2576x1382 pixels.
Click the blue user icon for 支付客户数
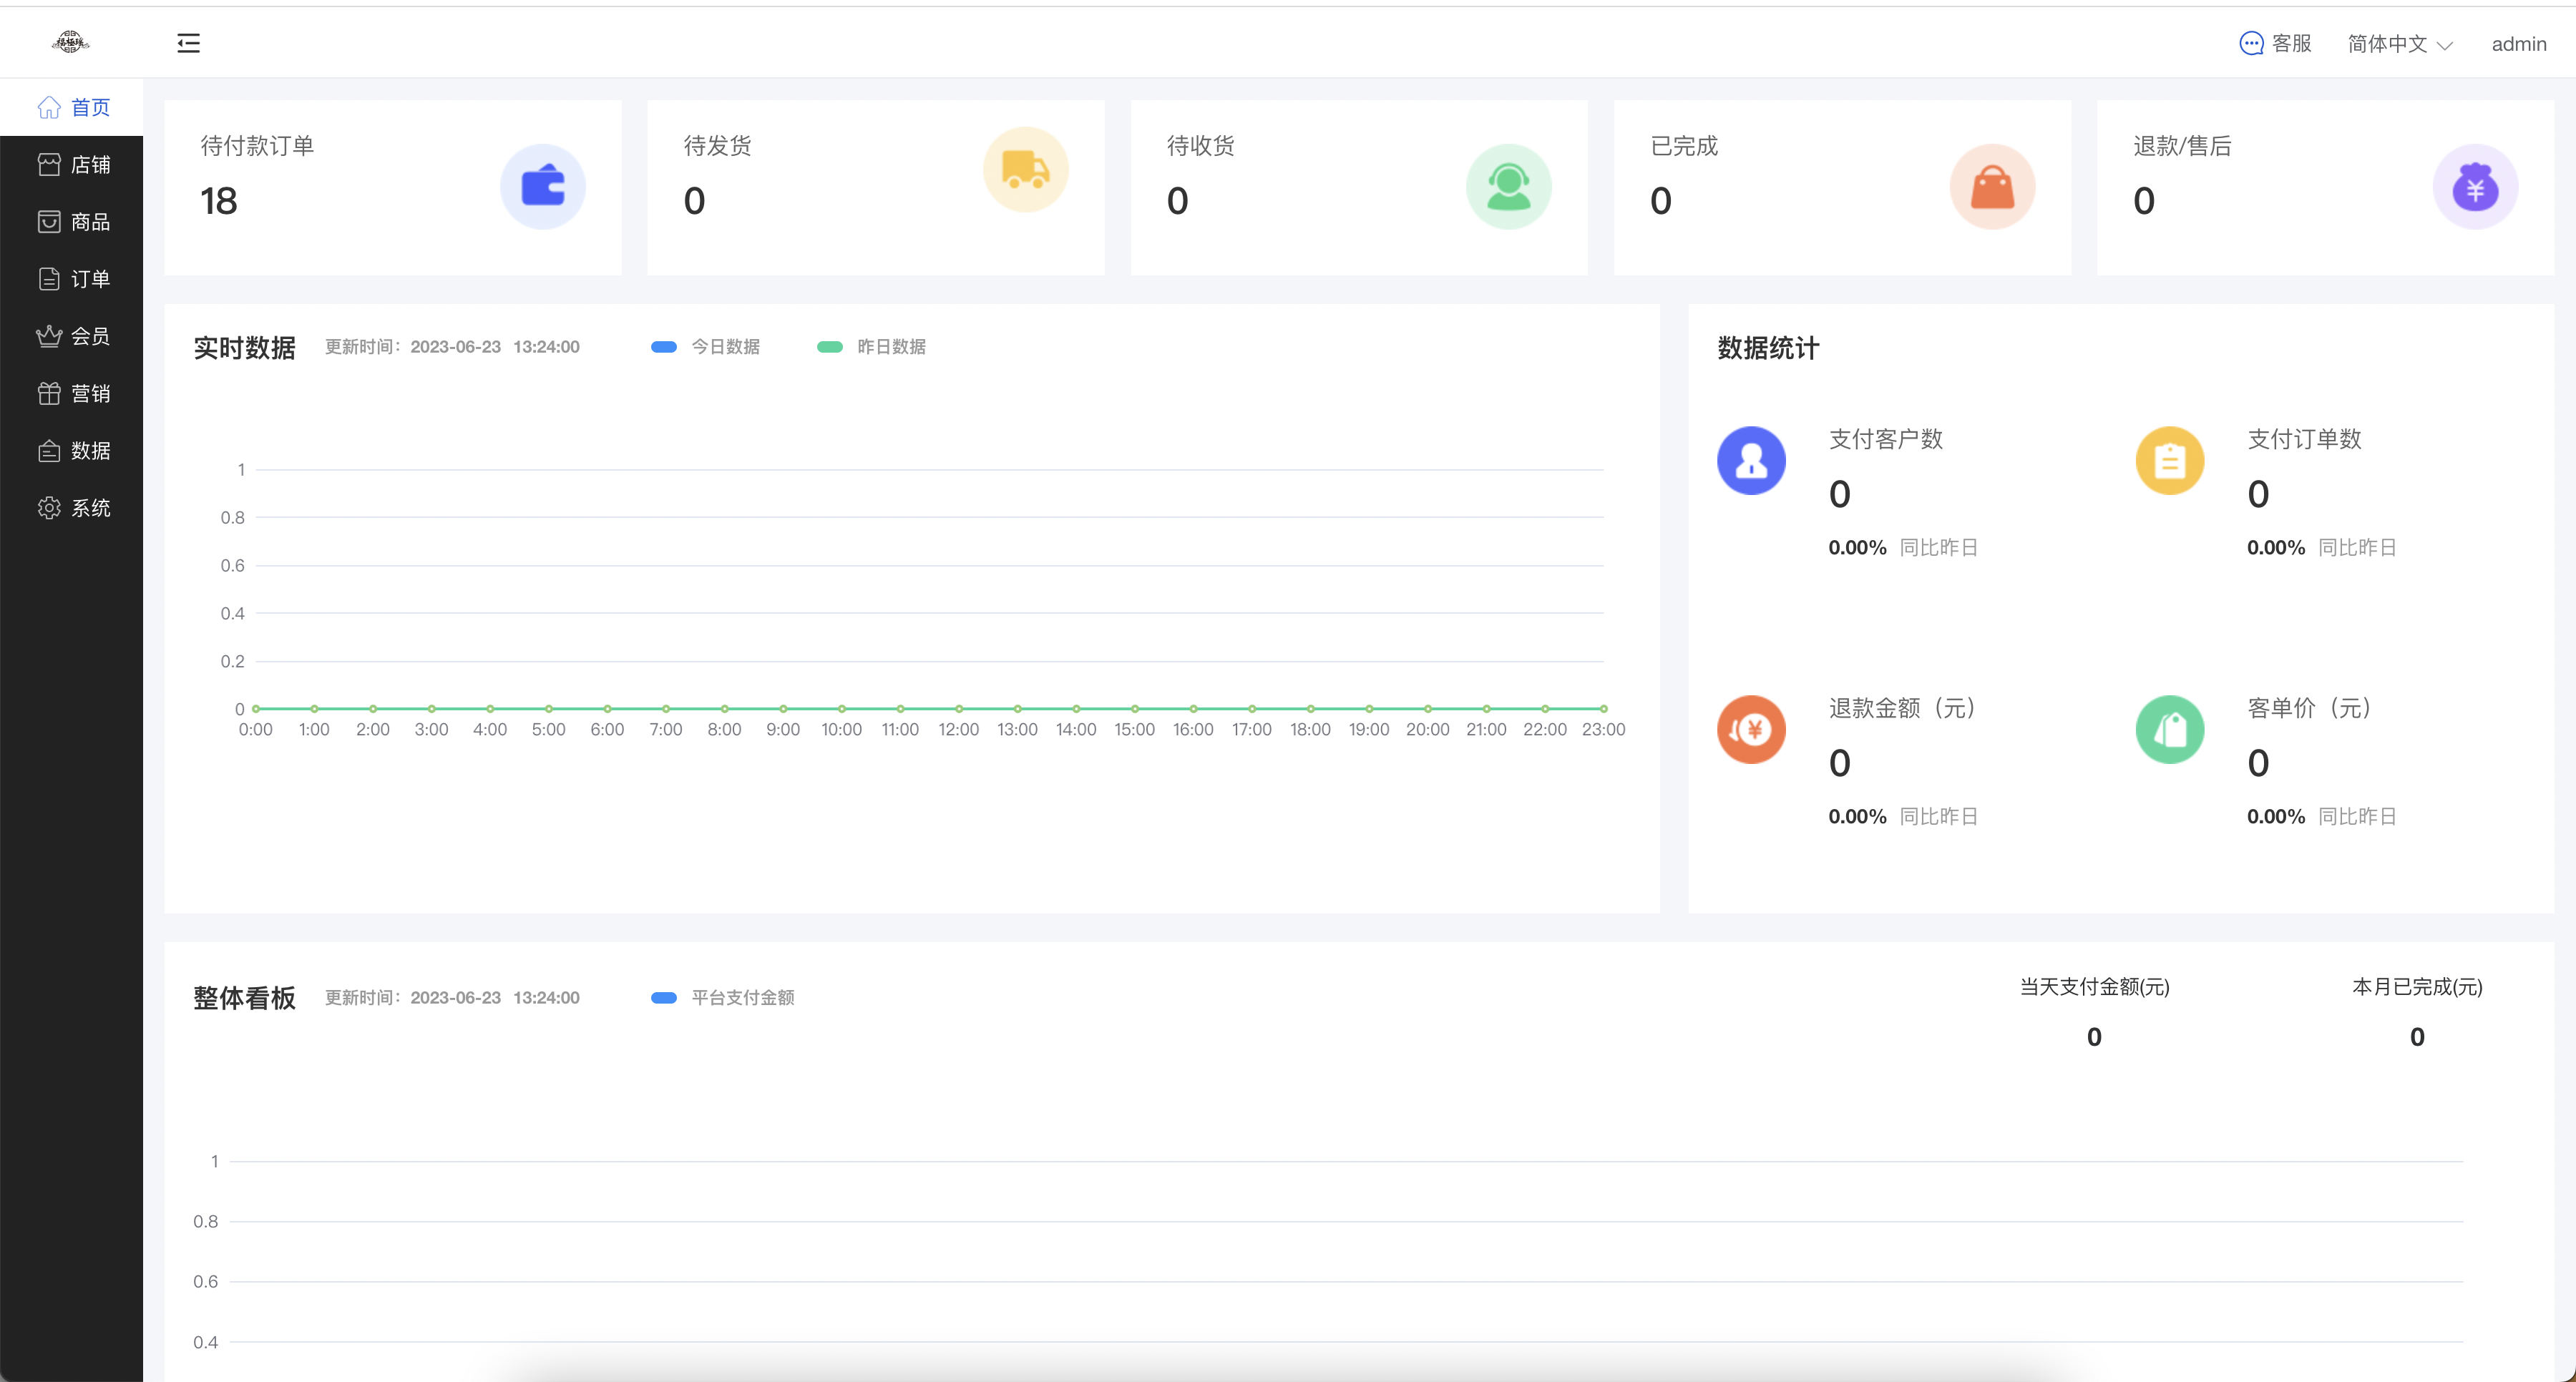click(1752, 461)
